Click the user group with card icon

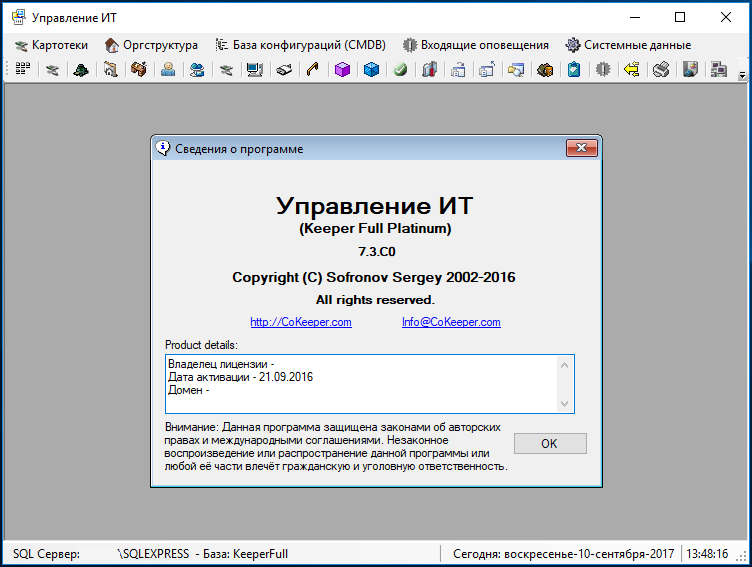(x=197, y=70)
